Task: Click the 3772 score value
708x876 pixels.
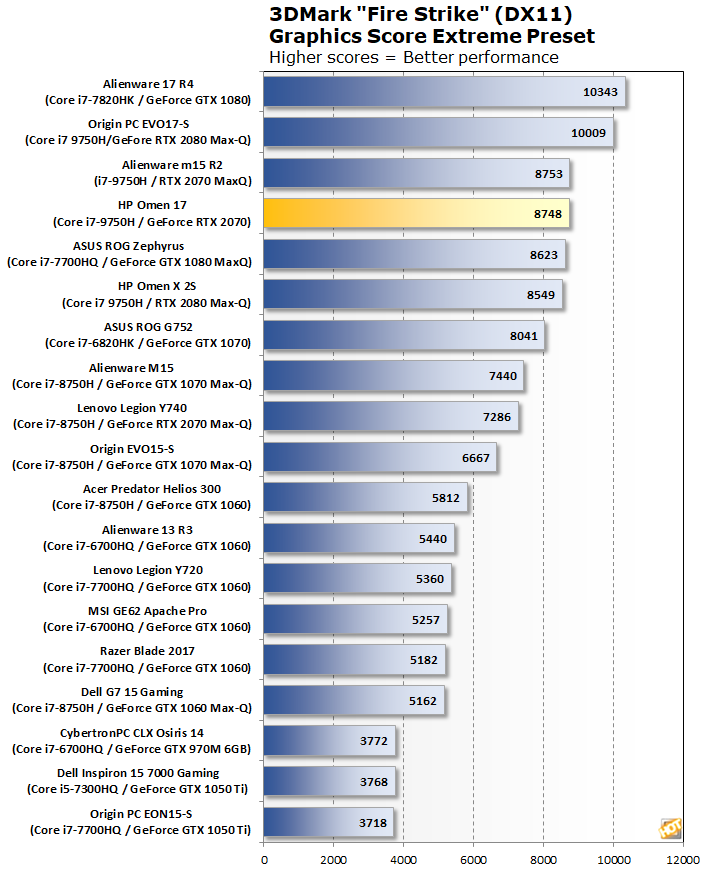Action: pyautogui.click(x=373, y=741)
